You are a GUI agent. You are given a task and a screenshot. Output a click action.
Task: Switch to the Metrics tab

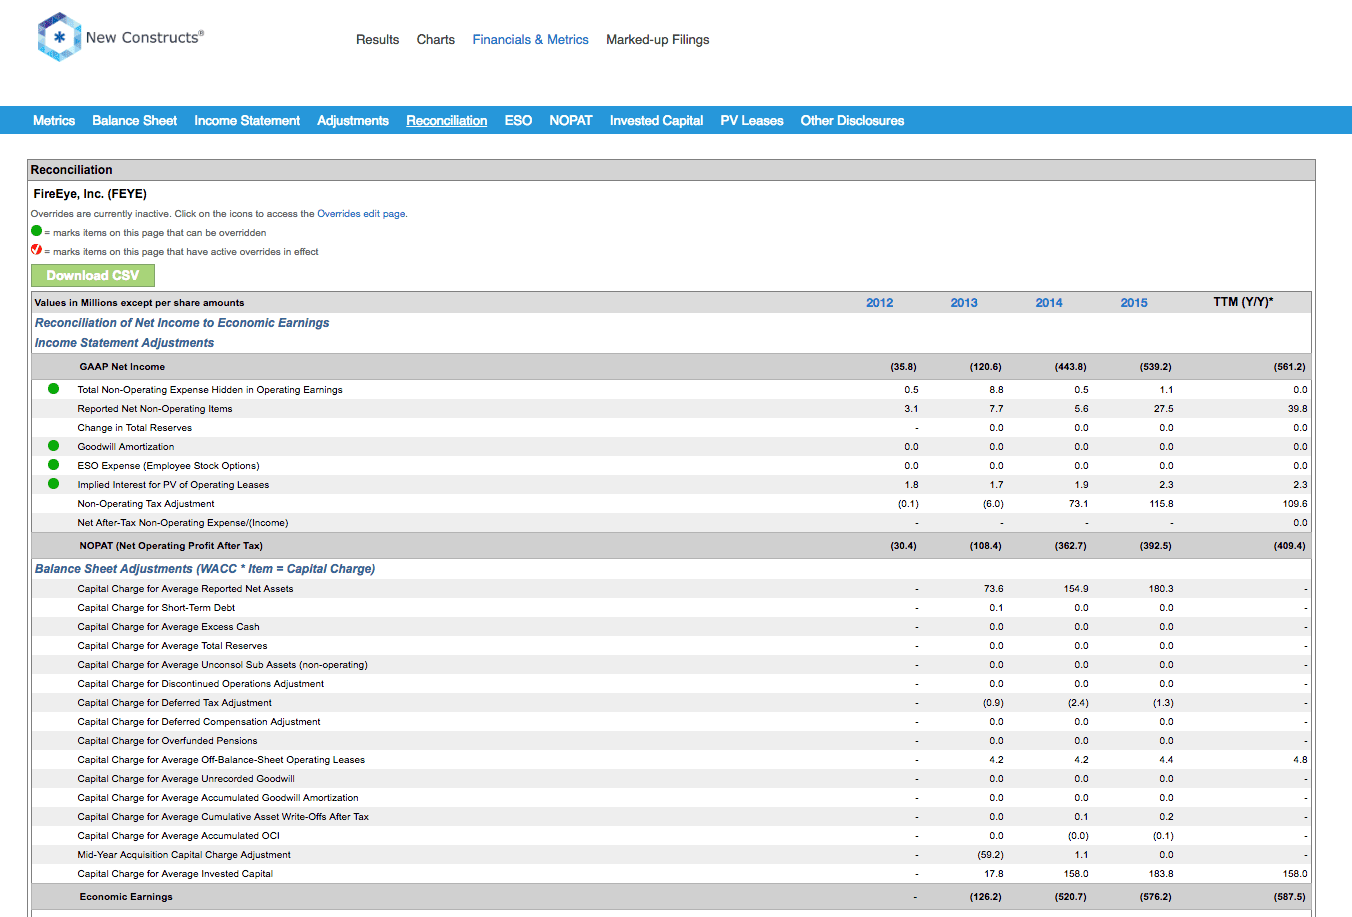(x=54, y=120)
